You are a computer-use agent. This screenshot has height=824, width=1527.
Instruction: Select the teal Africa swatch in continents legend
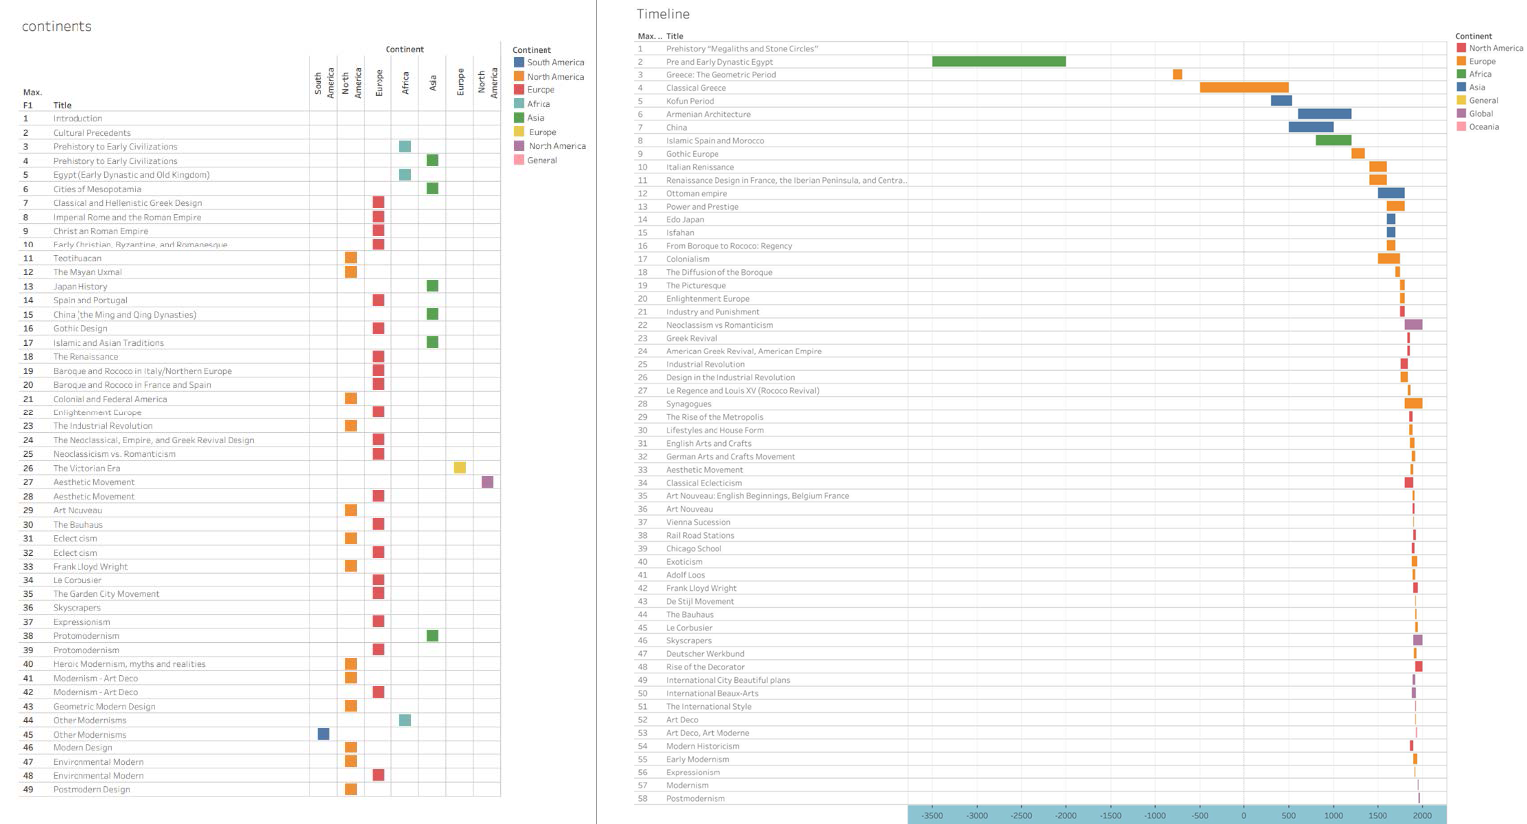coord(519,104)
